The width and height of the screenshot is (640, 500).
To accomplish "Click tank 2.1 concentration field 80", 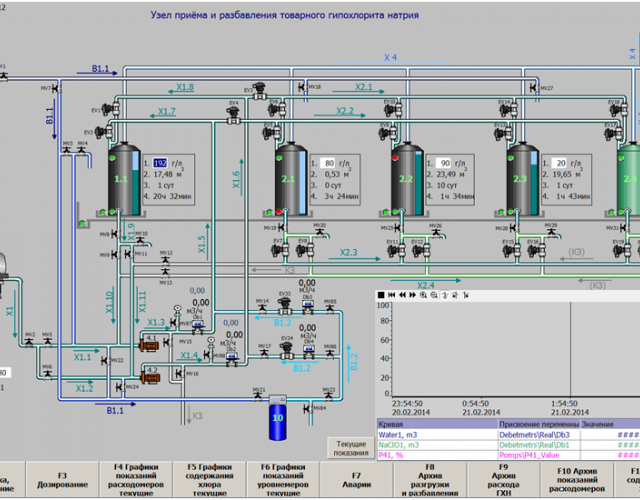I will pyautogui.click(x=328, y=162).
